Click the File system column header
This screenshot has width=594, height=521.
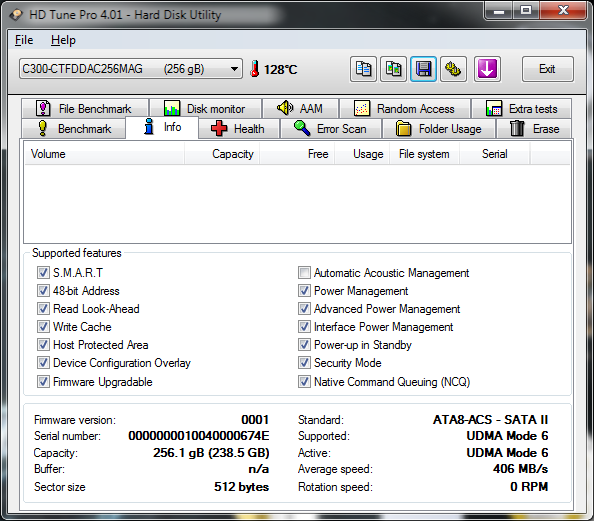[425, 154]
